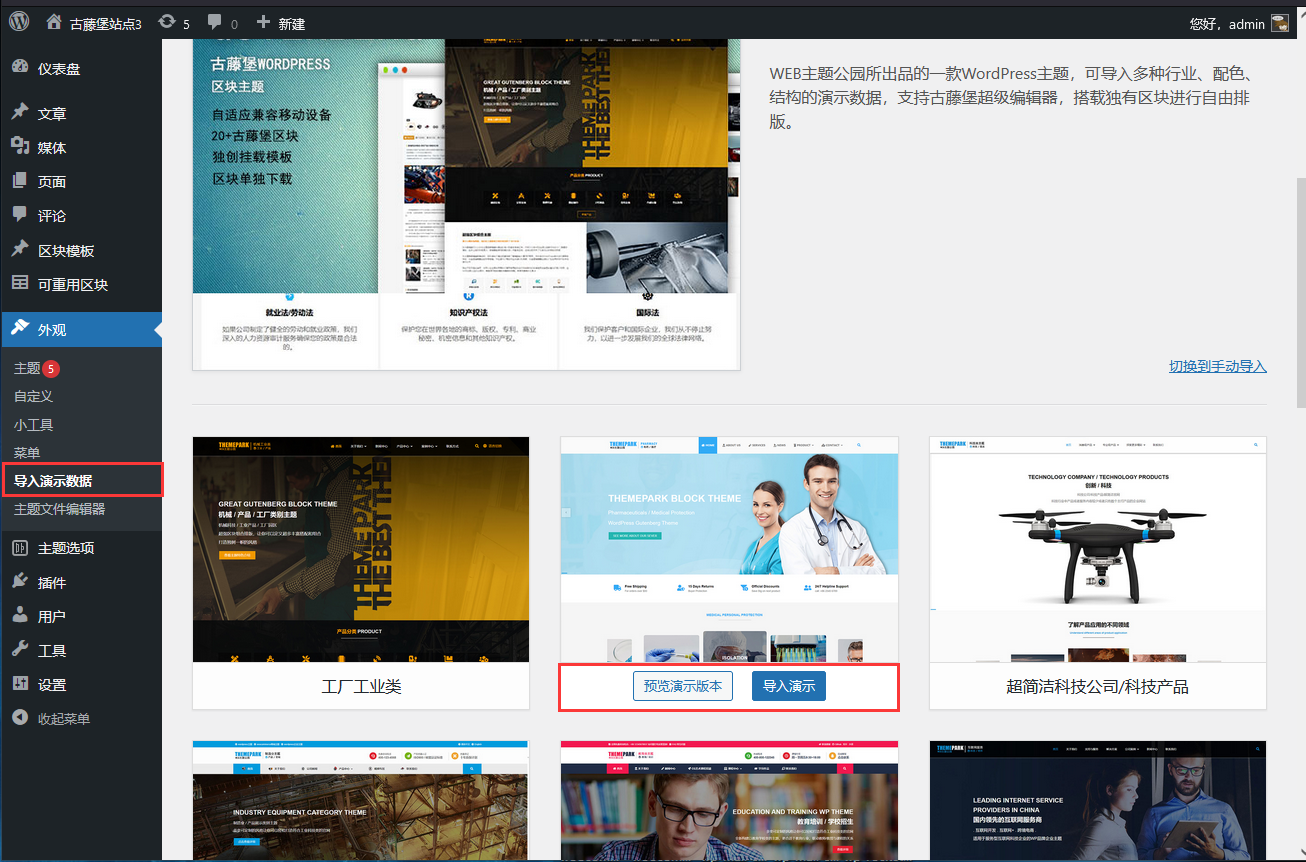Expand the 用户 users menu
The image size is (1306, 862).
click(40, 617)
